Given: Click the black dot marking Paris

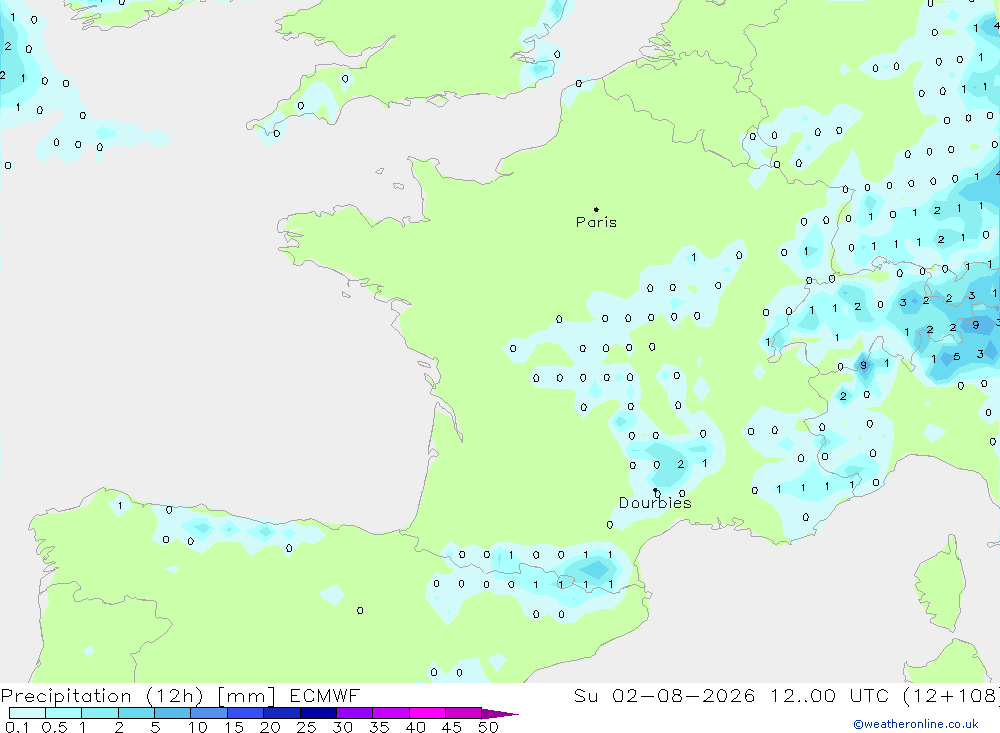Looking at the screenshot, I should pyautogui.click(x=596, y=209).
